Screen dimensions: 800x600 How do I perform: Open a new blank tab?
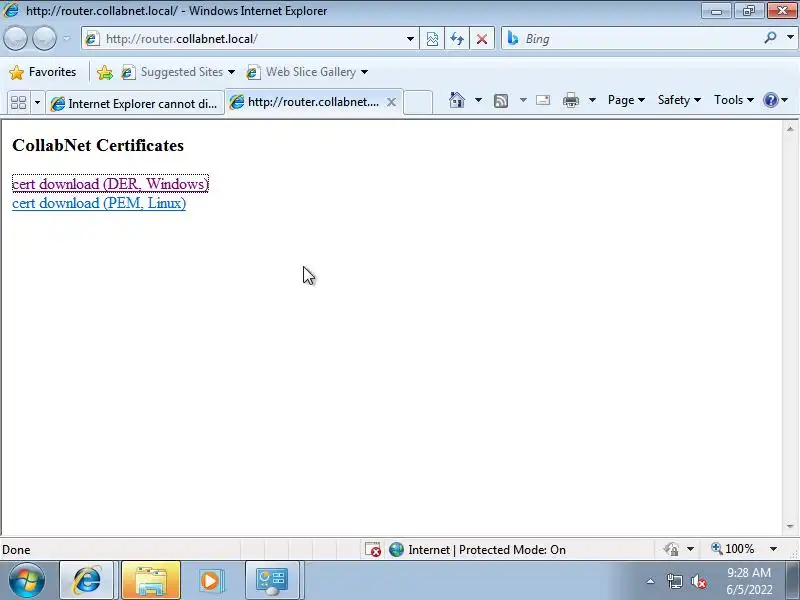(418, 102)
